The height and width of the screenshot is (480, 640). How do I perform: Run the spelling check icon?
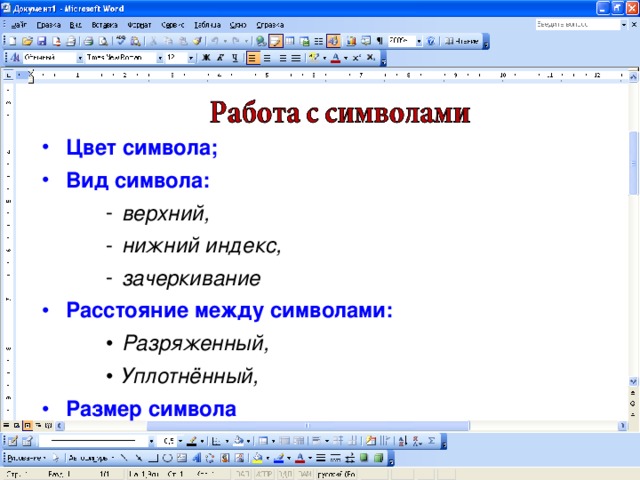(120, 41)
